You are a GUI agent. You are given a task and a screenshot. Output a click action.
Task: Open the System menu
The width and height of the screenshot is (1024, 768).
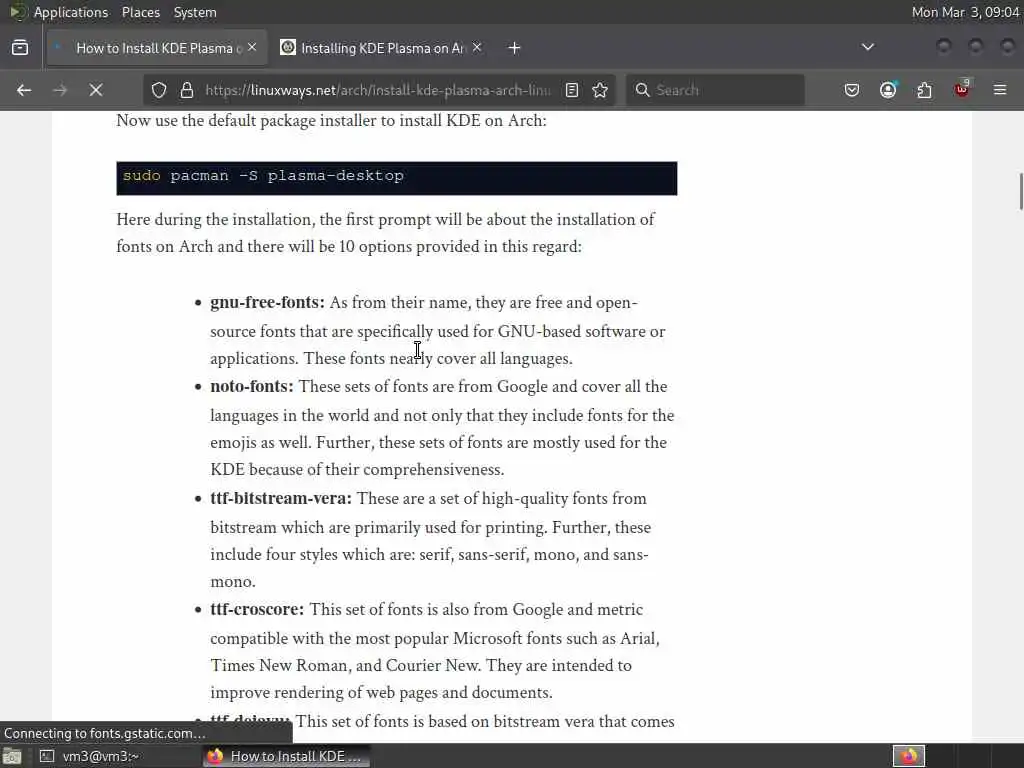coord(195,12)
